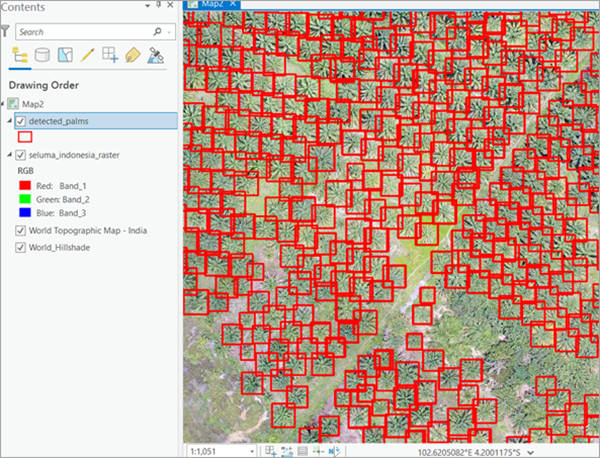The image size is (600, 458).
Task: Choose List By Labeling tag icon
Action: pos(132,55)
